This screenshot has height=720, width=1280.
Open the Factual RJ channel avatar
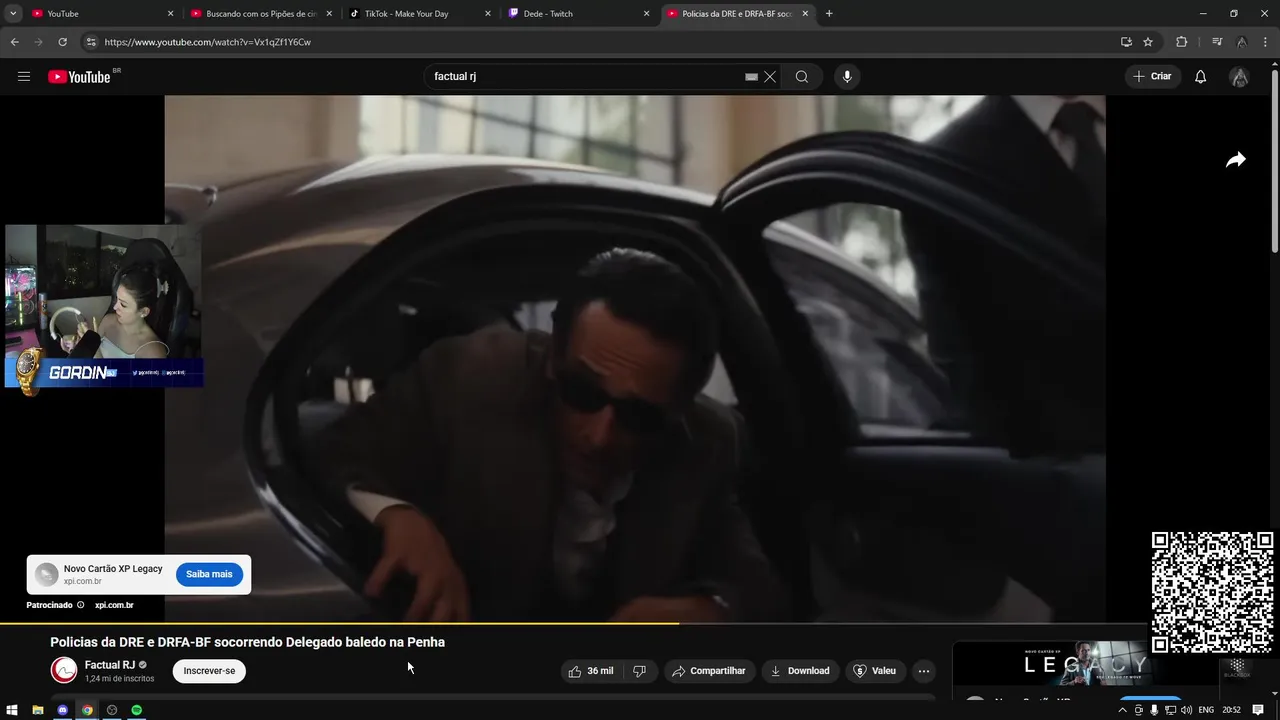tap(64, 671)
